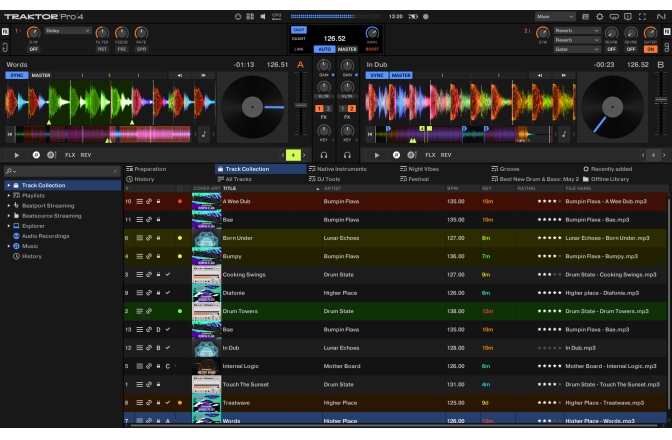This screenshot has height=440, width=672.
Task: Click the SPR button in FX unit 1
Action: coord(141,49)
